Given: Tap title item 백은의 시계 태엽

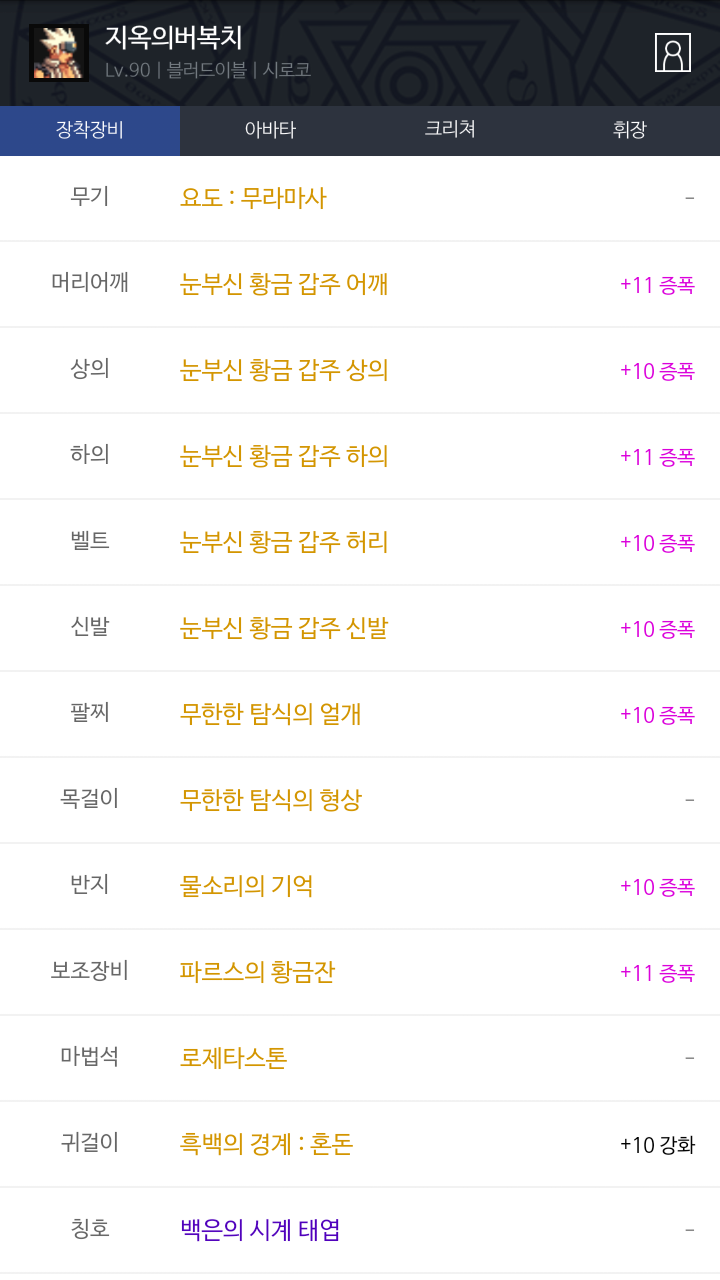Looking at the screenshot, I should click(x=260, y=1230).
